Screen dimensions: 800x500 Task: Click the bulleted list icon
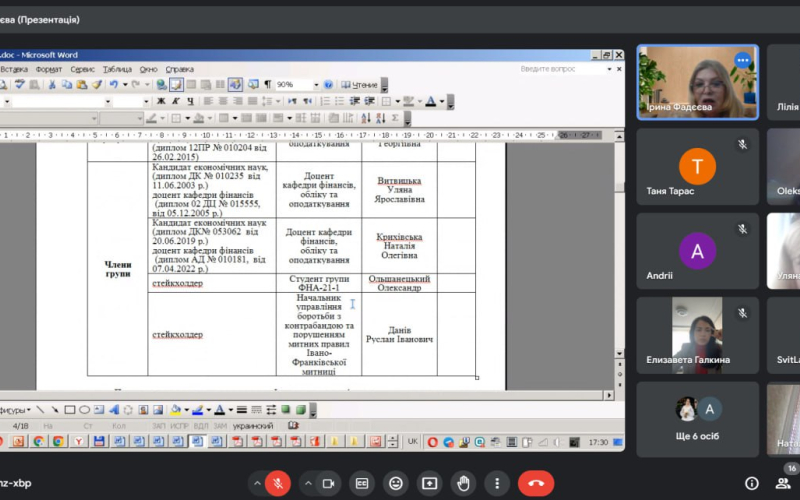pos(339,102)
